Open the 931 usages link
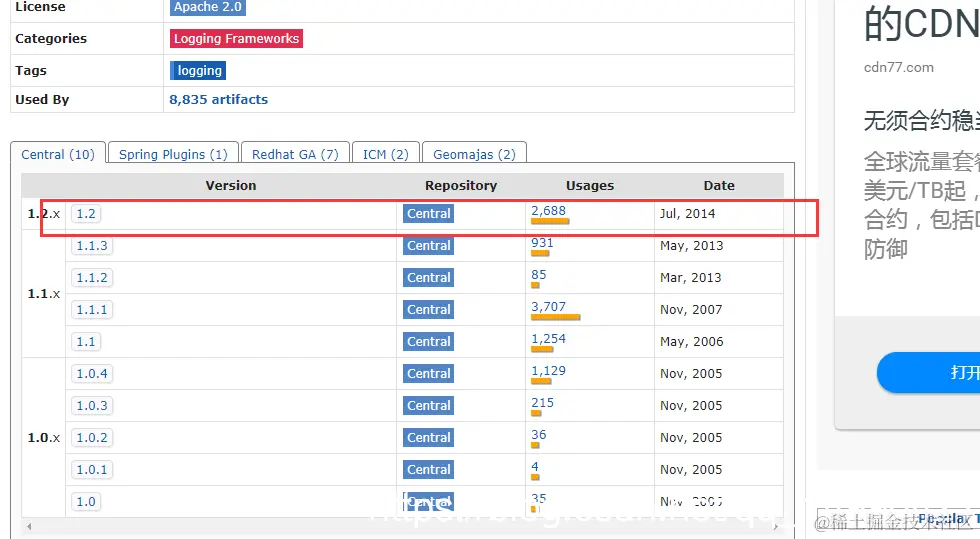 click(x=542, y=243)
